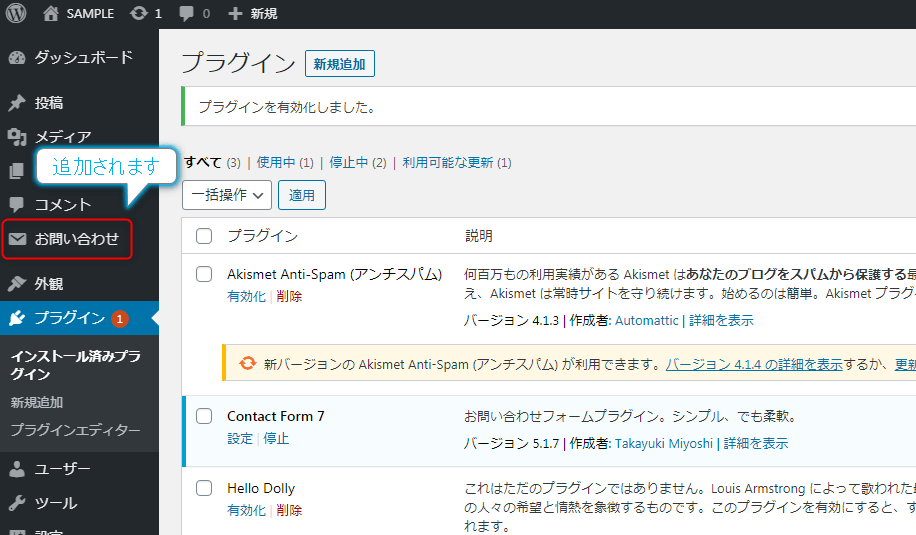Open the 外観 menu

[x=48, y=284]
